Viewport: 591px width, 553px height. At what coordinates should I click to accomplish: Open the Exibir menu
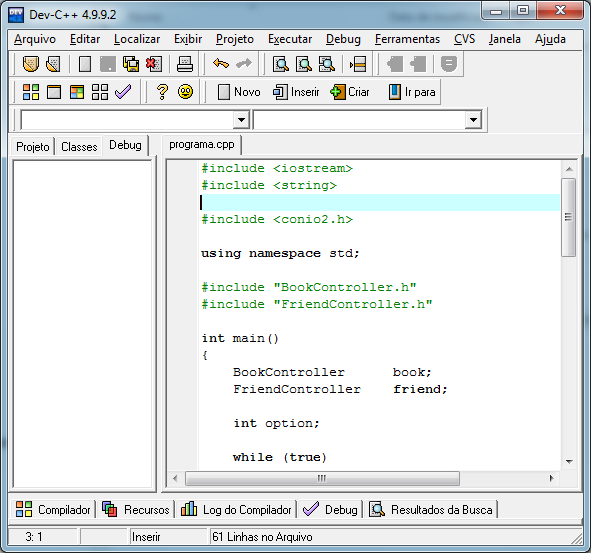pos(188,39)
